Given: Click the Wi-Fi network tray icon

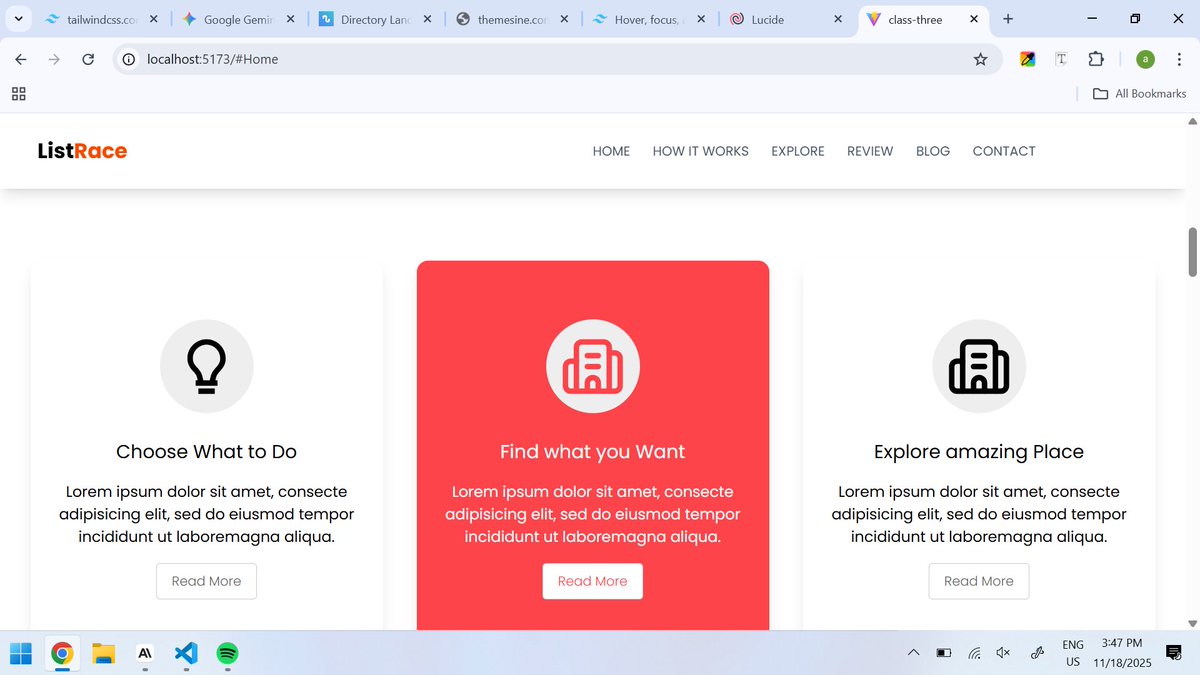Looking at the screenshot, I should coord(974,653).
